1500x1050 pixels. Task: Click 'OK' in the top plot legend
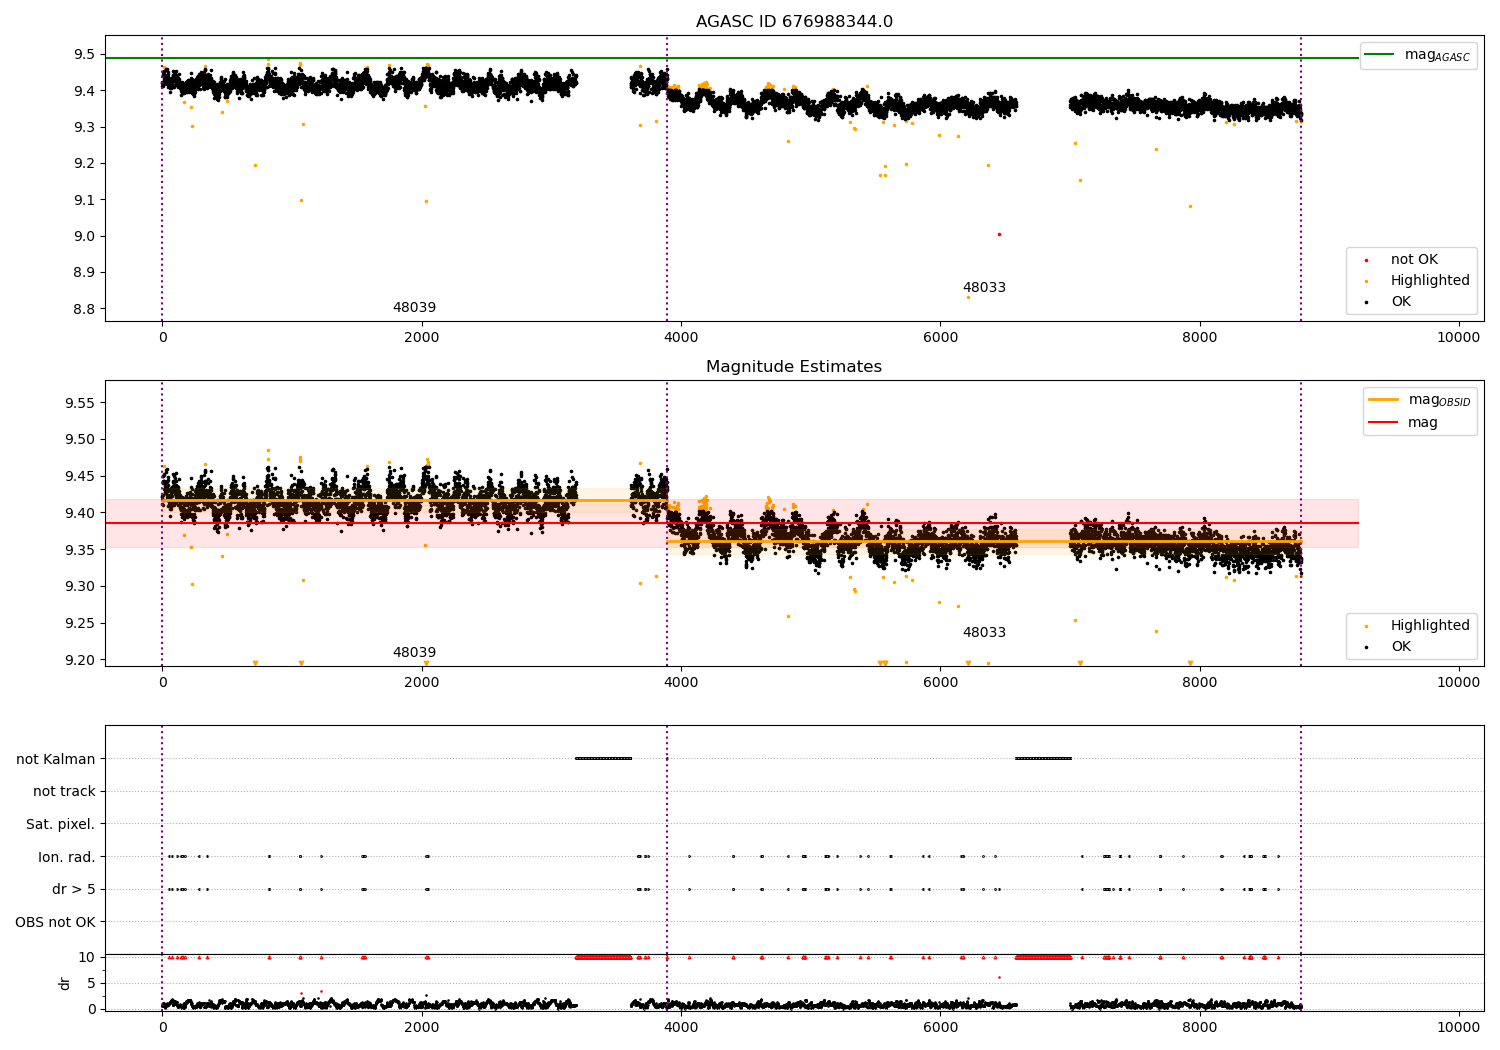coord(1401,302)
